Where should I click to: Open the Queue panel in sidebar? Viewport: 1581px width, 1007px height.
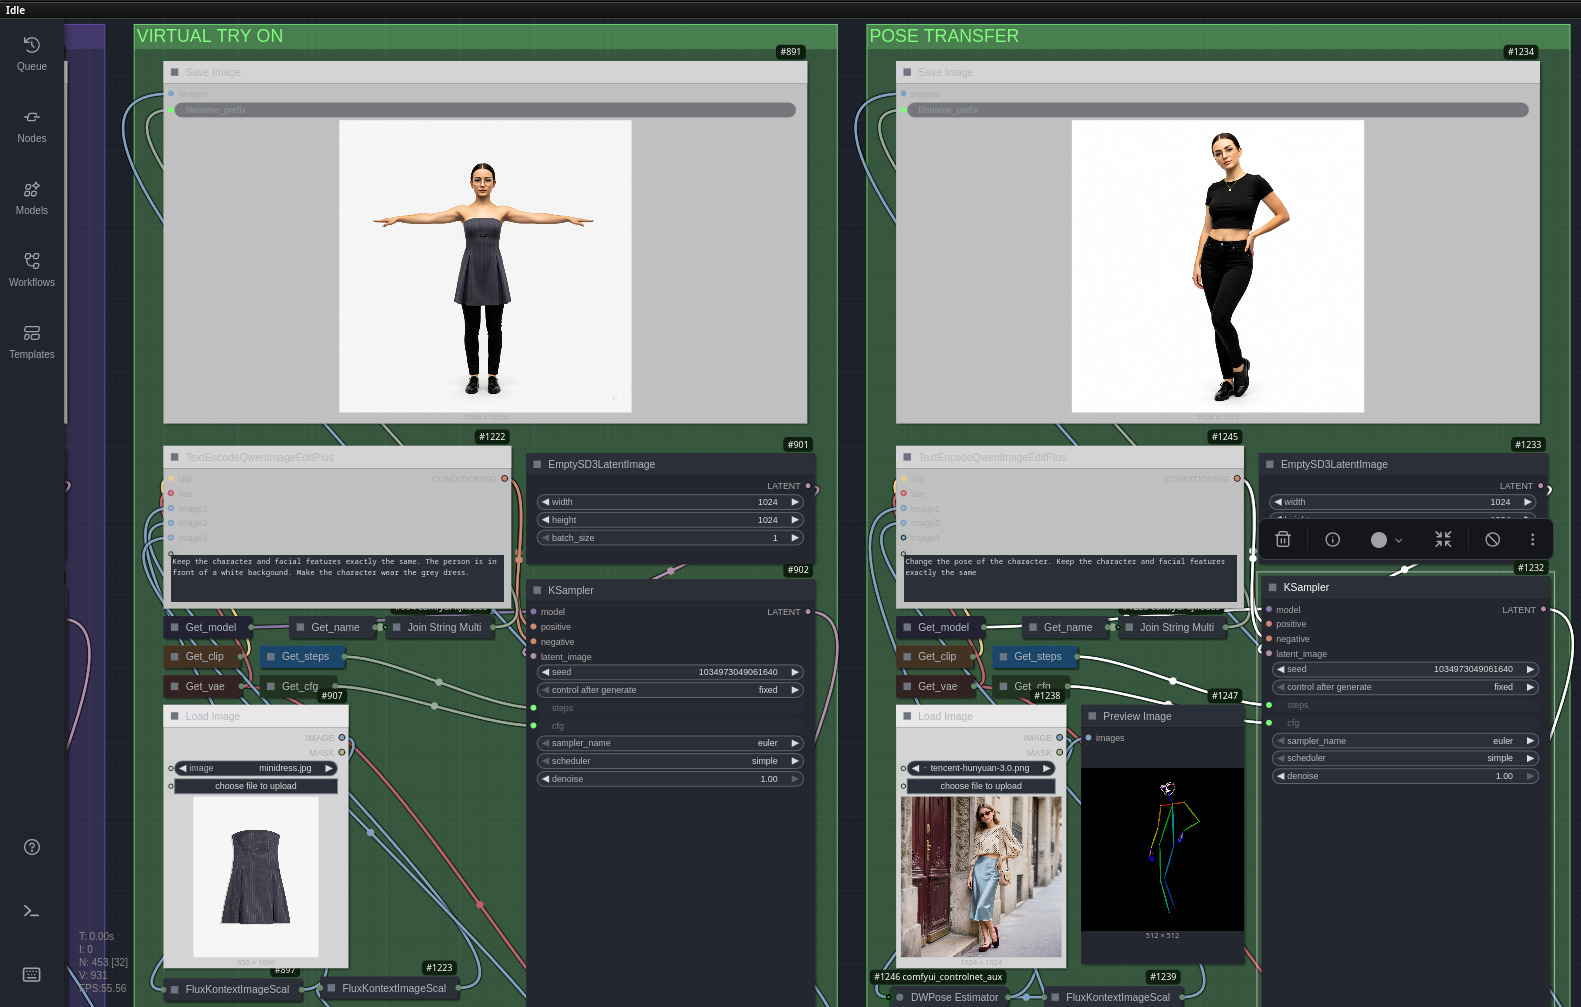point(31,53)
